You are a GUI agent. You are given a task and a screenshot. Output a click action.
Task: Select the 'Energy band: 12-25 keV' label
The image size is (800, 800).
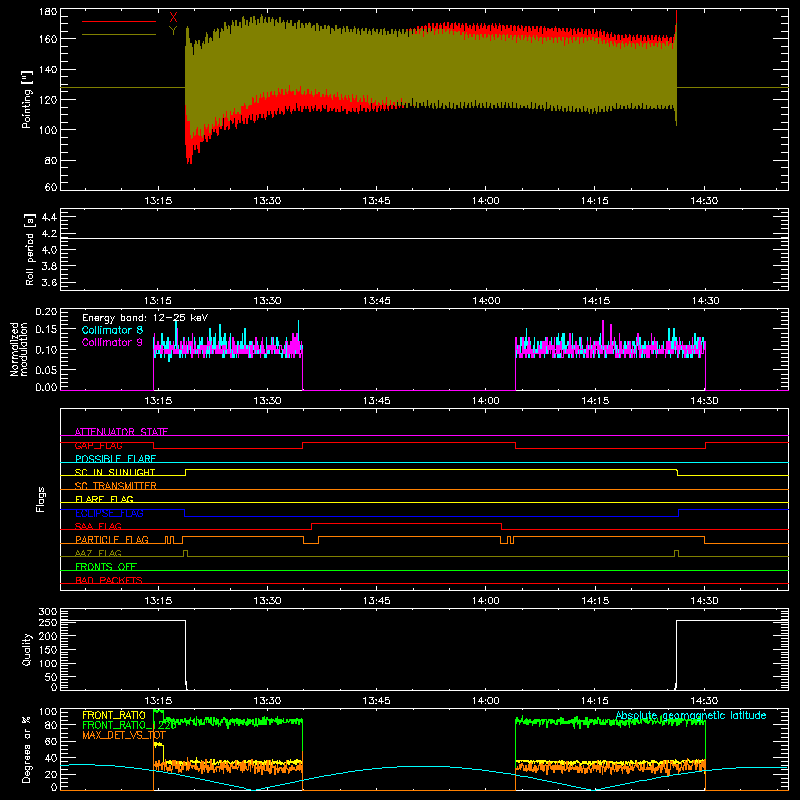[x=145, y=318]
